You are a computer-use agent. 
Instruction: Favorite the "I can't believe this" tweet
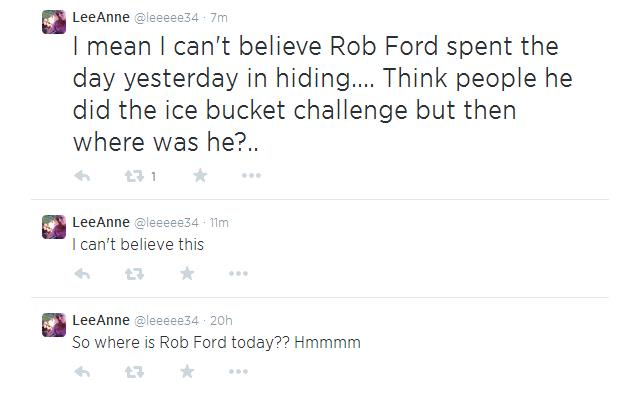point(187,274)
